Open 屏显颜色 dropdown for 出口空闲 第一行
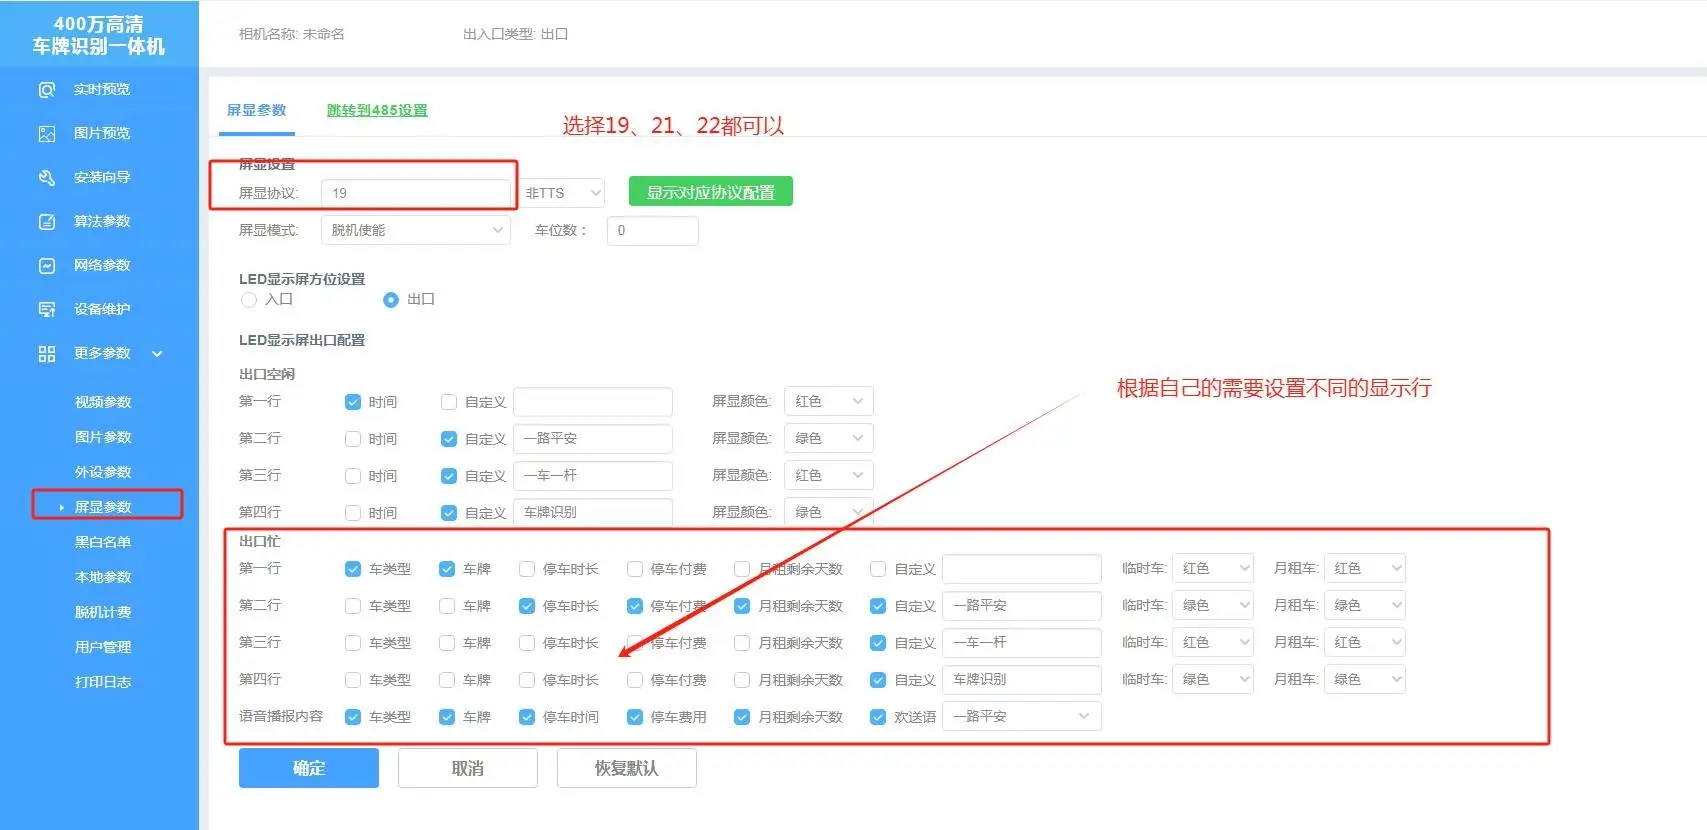 tap(829, 401)
